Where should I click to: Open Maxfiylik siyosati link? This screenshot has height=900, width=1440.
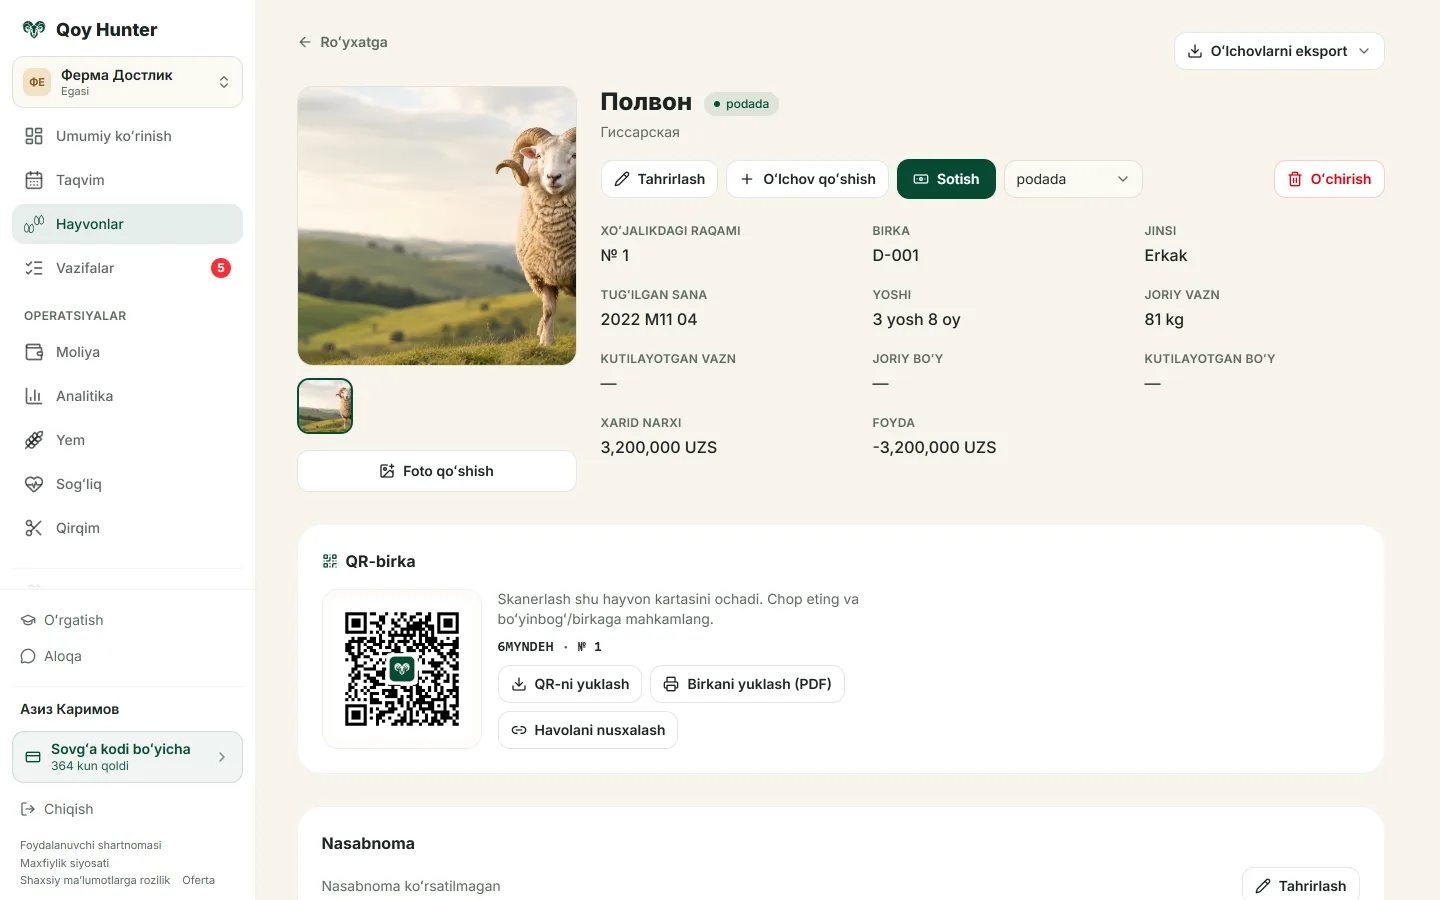point(65,863)
